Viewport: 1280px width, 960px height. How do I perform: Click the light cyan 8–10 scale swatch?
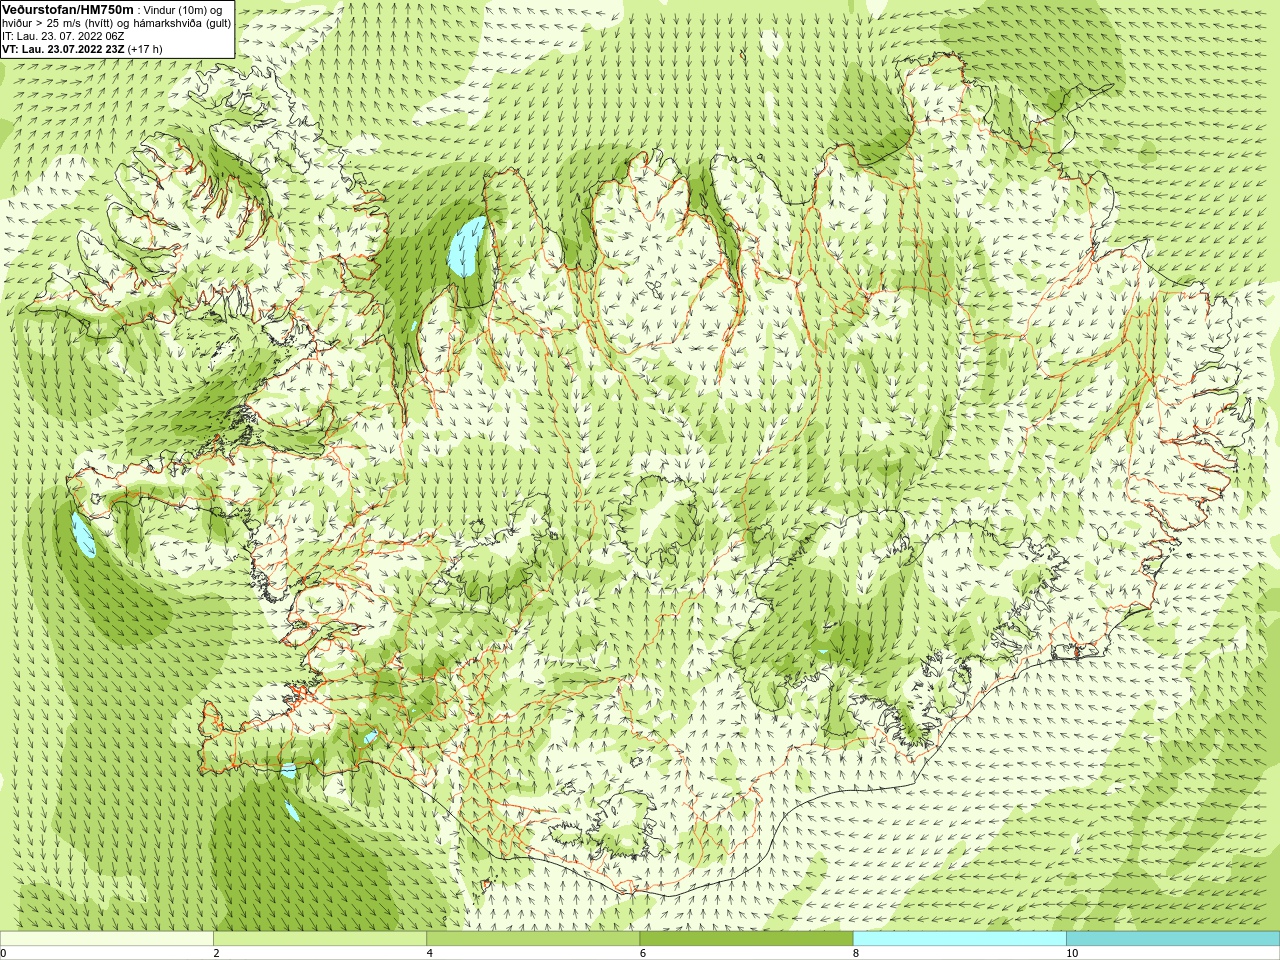click(959, 939)
